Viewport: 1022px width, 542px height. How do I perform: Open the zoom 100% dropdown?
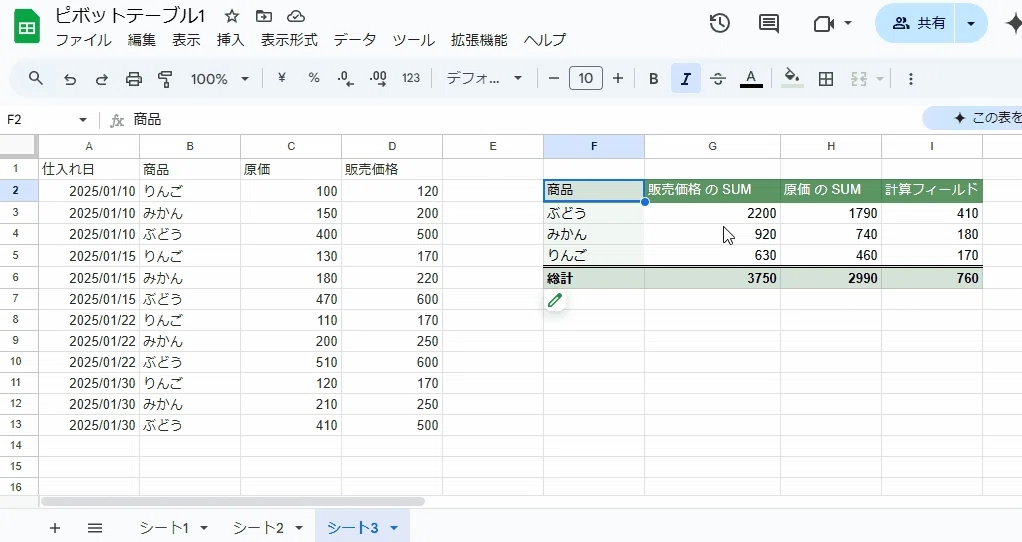pos(220,79)
